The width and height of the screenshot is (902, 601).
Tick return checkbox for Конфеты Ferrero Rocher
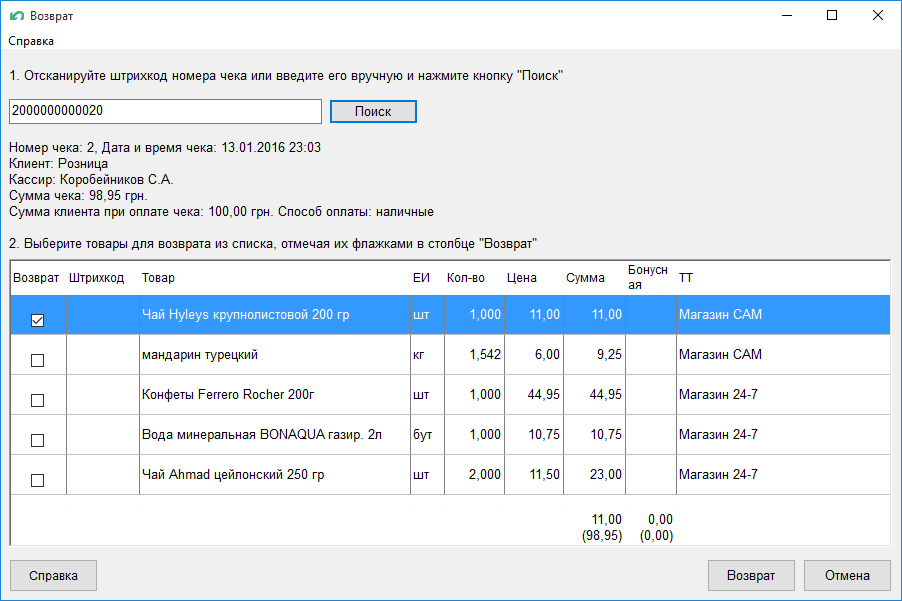tap(38, 401)
